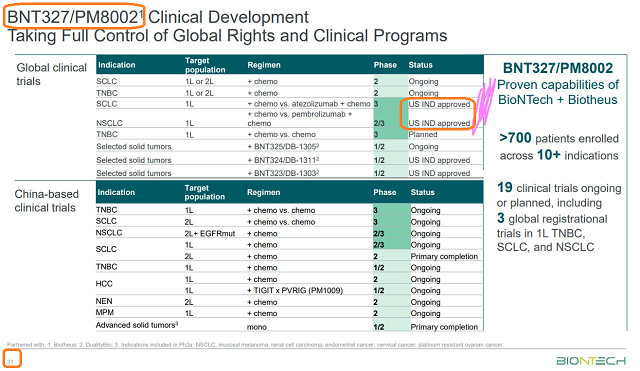Click the '+ BNT323/DB-1303' regimen cell
The image size is (640, 371).
tap(283, 173)
